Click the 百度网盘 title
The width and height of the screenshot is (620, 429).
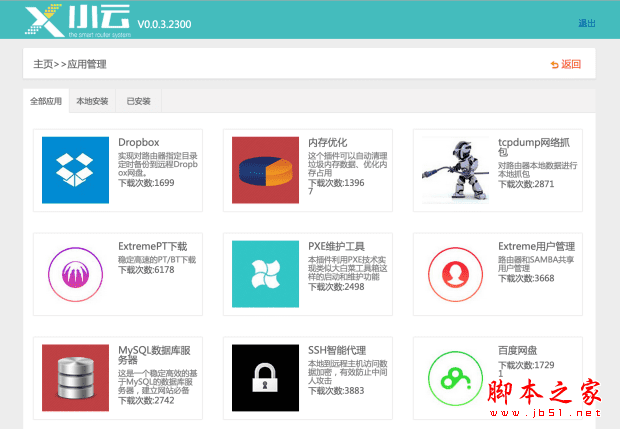point(518,350)
